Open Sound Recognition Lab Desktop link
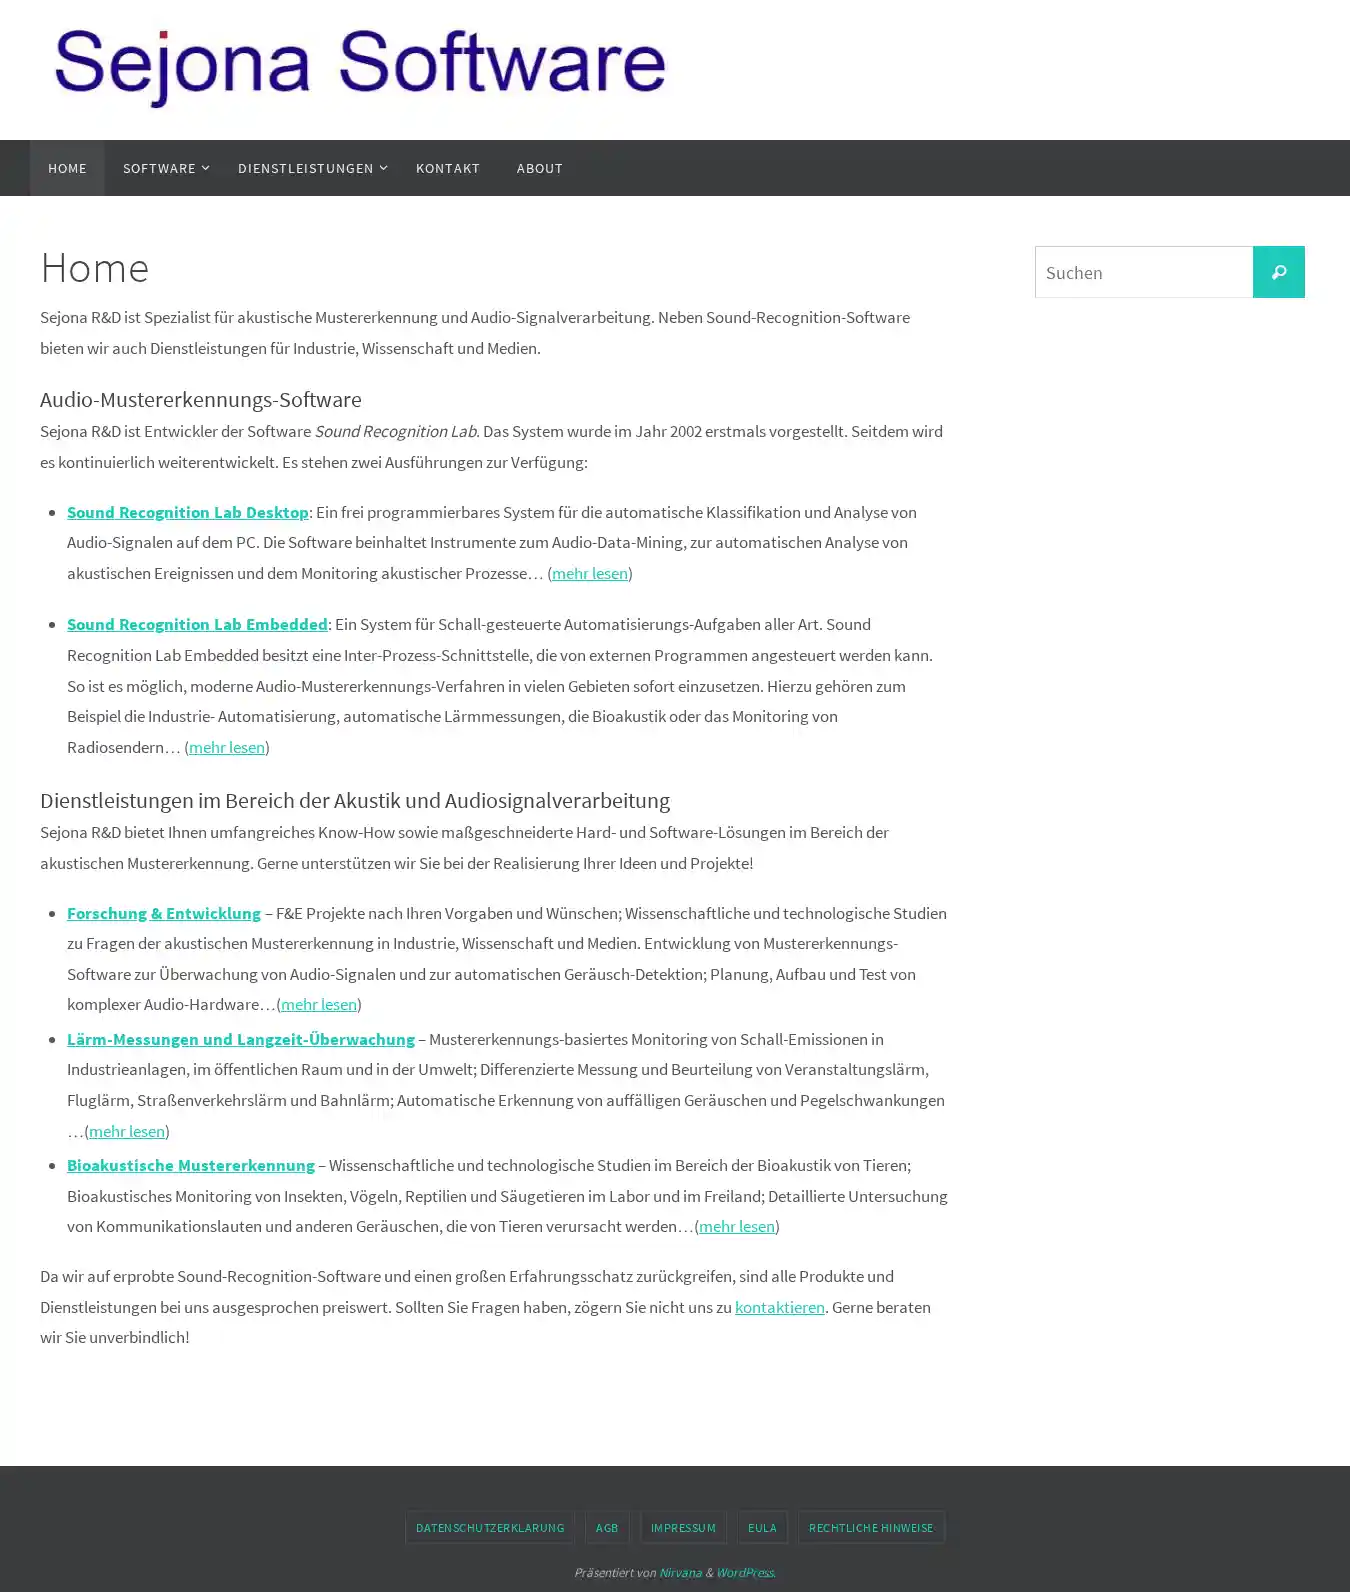 pos(187,512)
